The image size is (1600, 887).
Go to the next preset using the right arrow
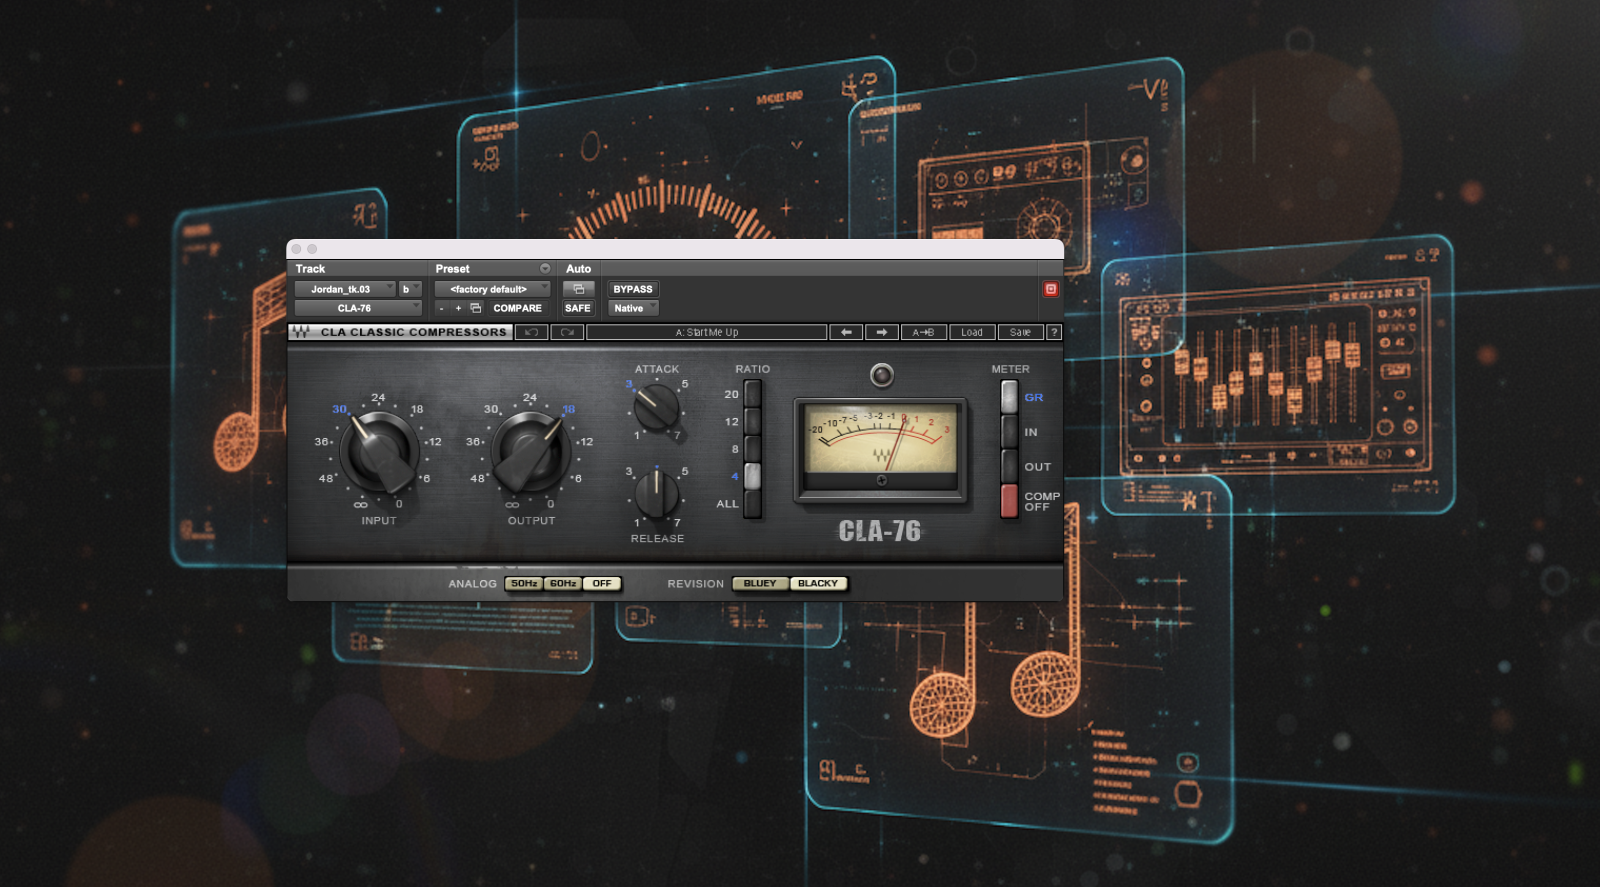click(881, 332)
